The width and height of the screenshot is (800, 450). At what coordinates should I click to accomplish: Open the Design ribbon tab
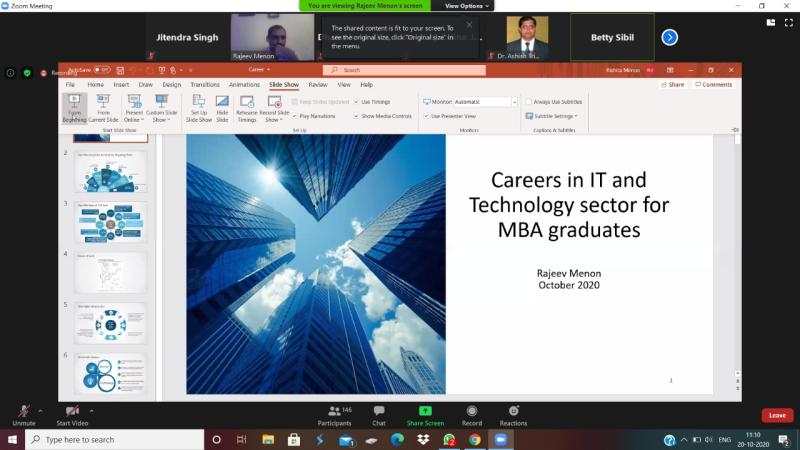172,85
